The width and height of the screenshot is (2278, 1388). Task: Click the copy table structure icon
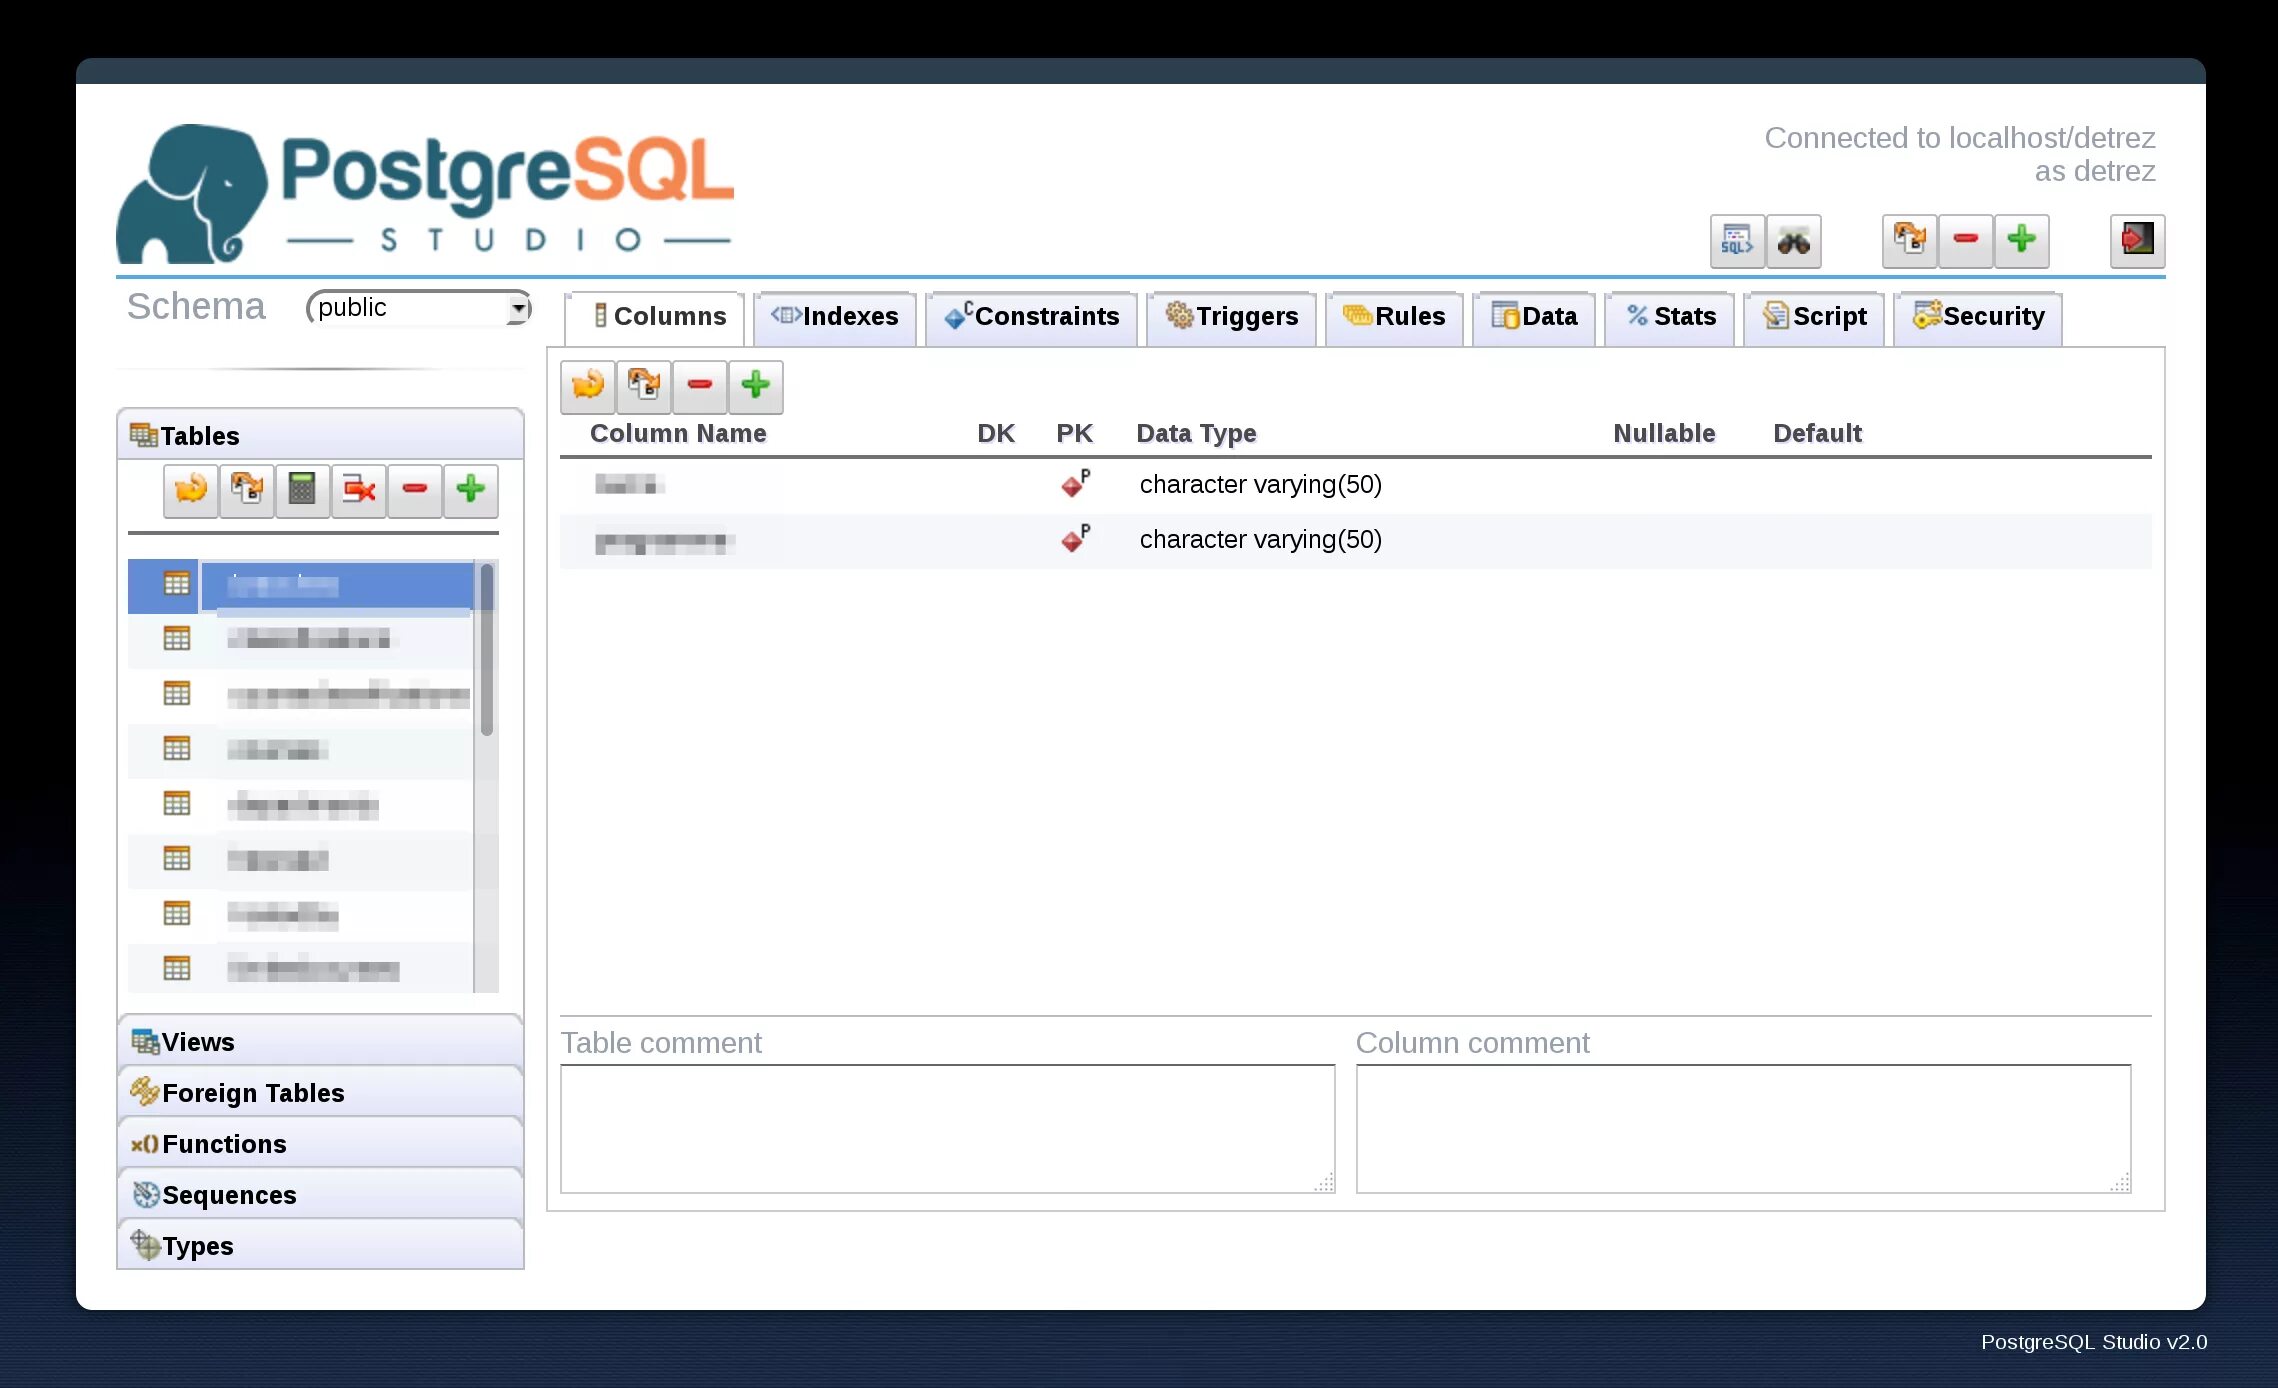[643, 386]
